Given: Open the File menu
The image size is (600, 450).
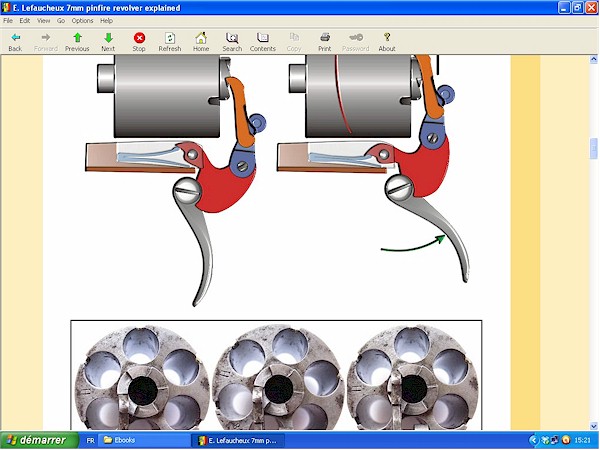Looking at the screenshot, I should (x=8, y=21).
